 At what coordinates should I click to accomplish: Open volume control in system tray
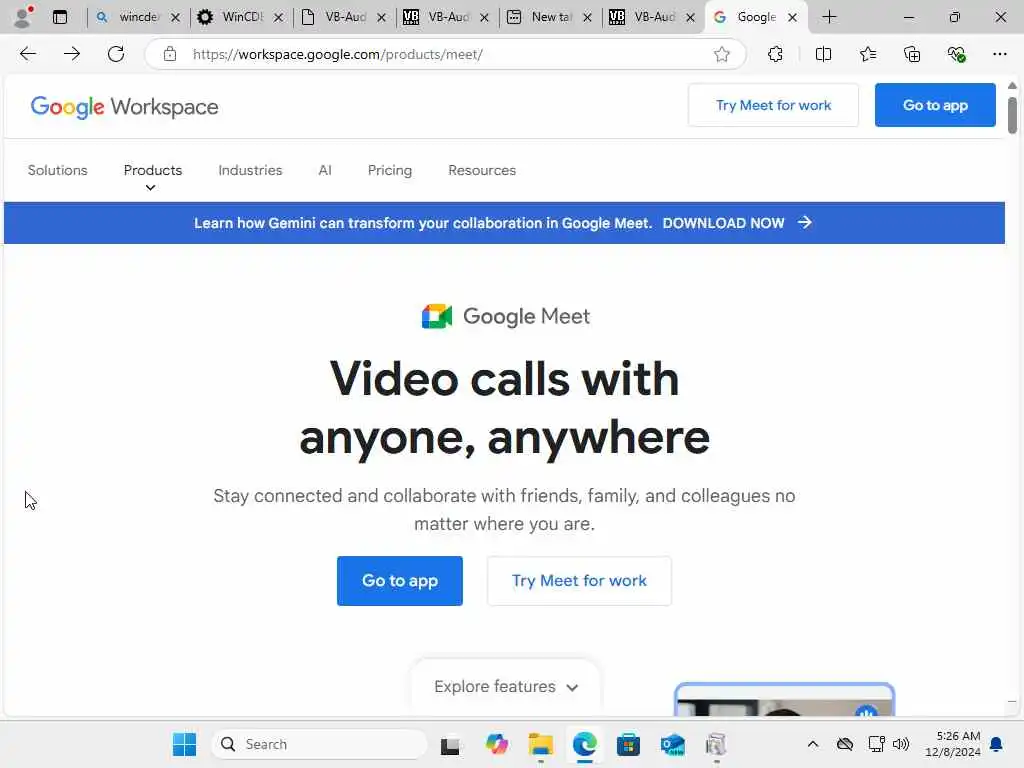click(x=901, y=744)
